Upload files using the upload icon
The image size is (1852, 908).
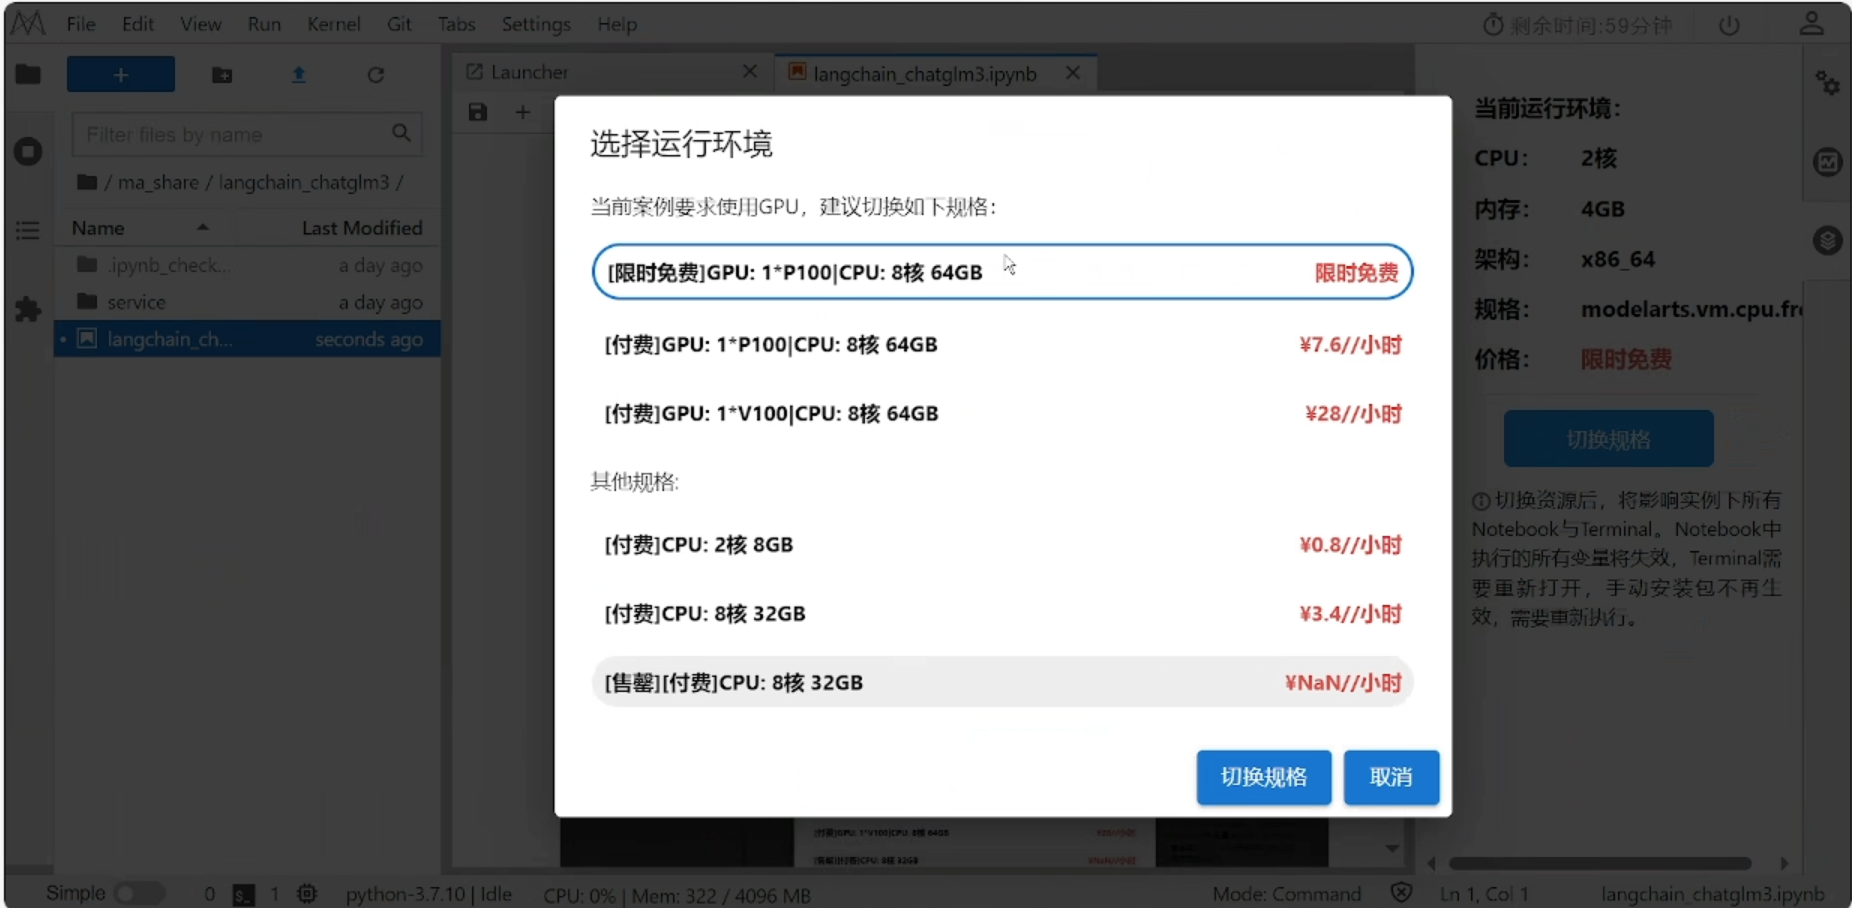point(299,74)
